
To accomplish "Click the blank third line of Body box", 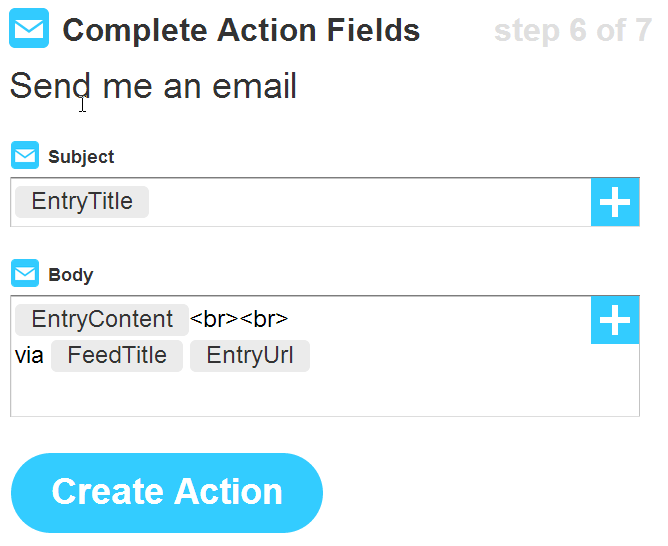I will (x=300, y=393).
